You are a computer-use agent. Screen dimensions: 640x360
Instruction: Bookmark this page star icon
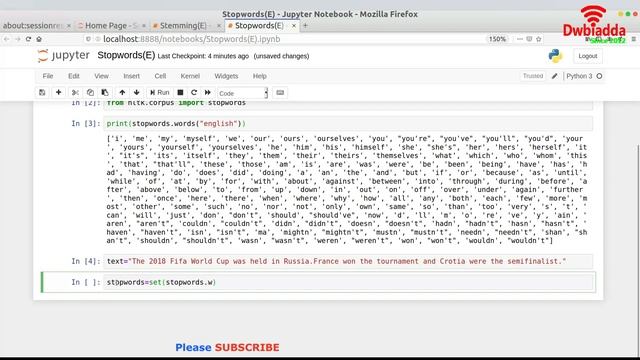point(539,39)
